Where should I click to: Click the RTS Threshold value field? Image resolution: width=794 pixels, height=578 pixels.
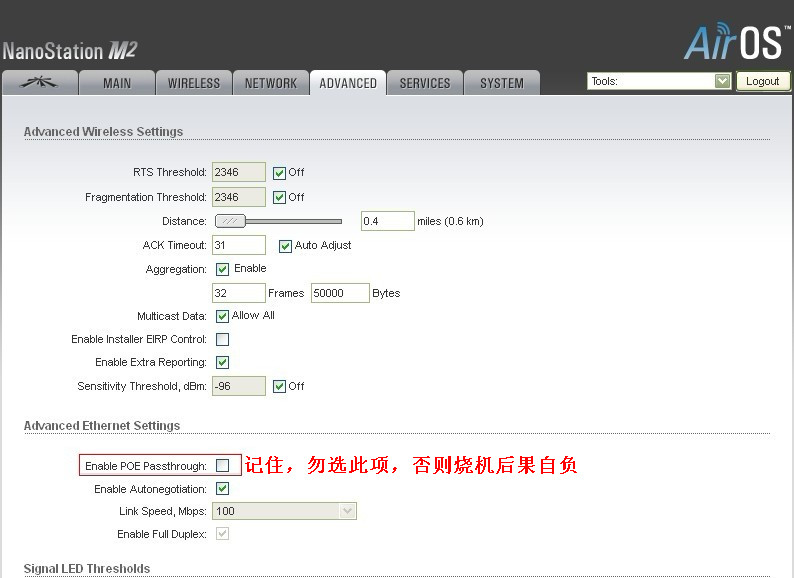[x=239, y=172]
